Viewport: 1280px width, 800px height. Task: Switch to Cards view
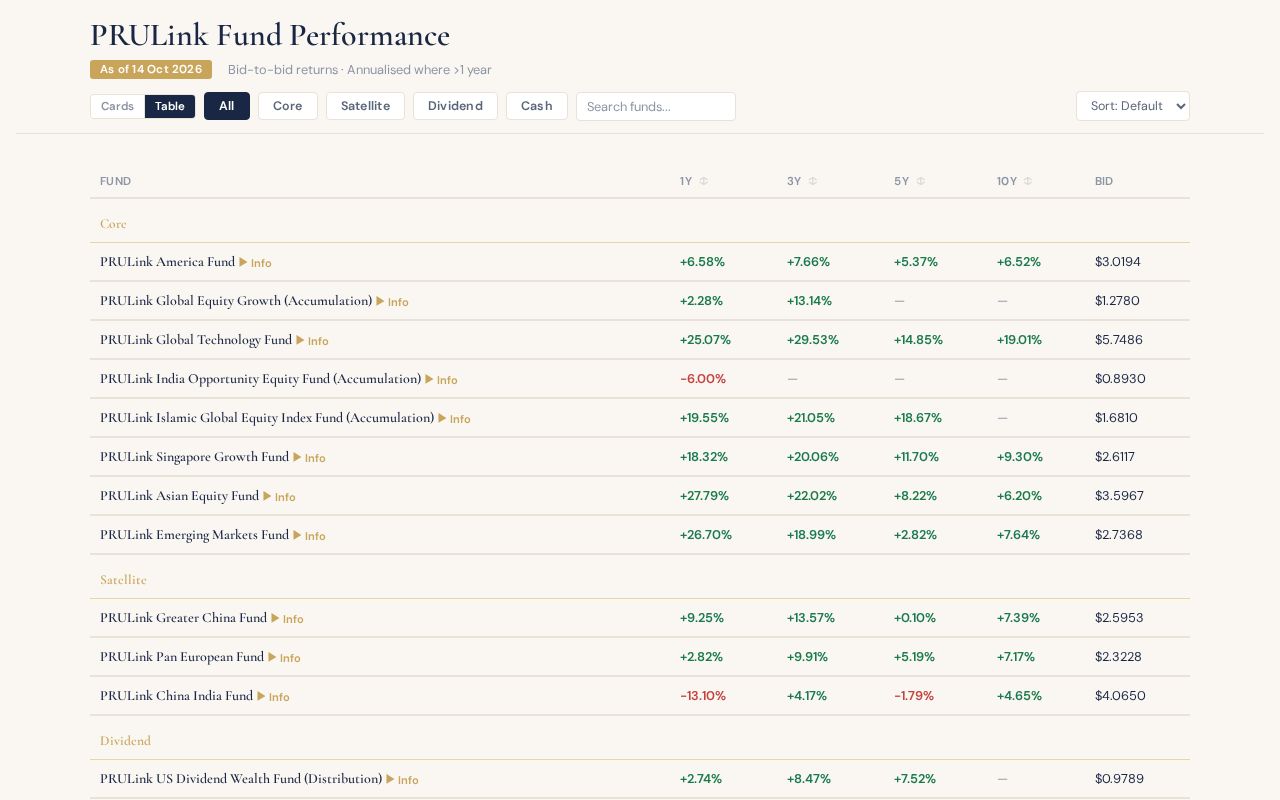pyautogui.click(x=117, y=106)
